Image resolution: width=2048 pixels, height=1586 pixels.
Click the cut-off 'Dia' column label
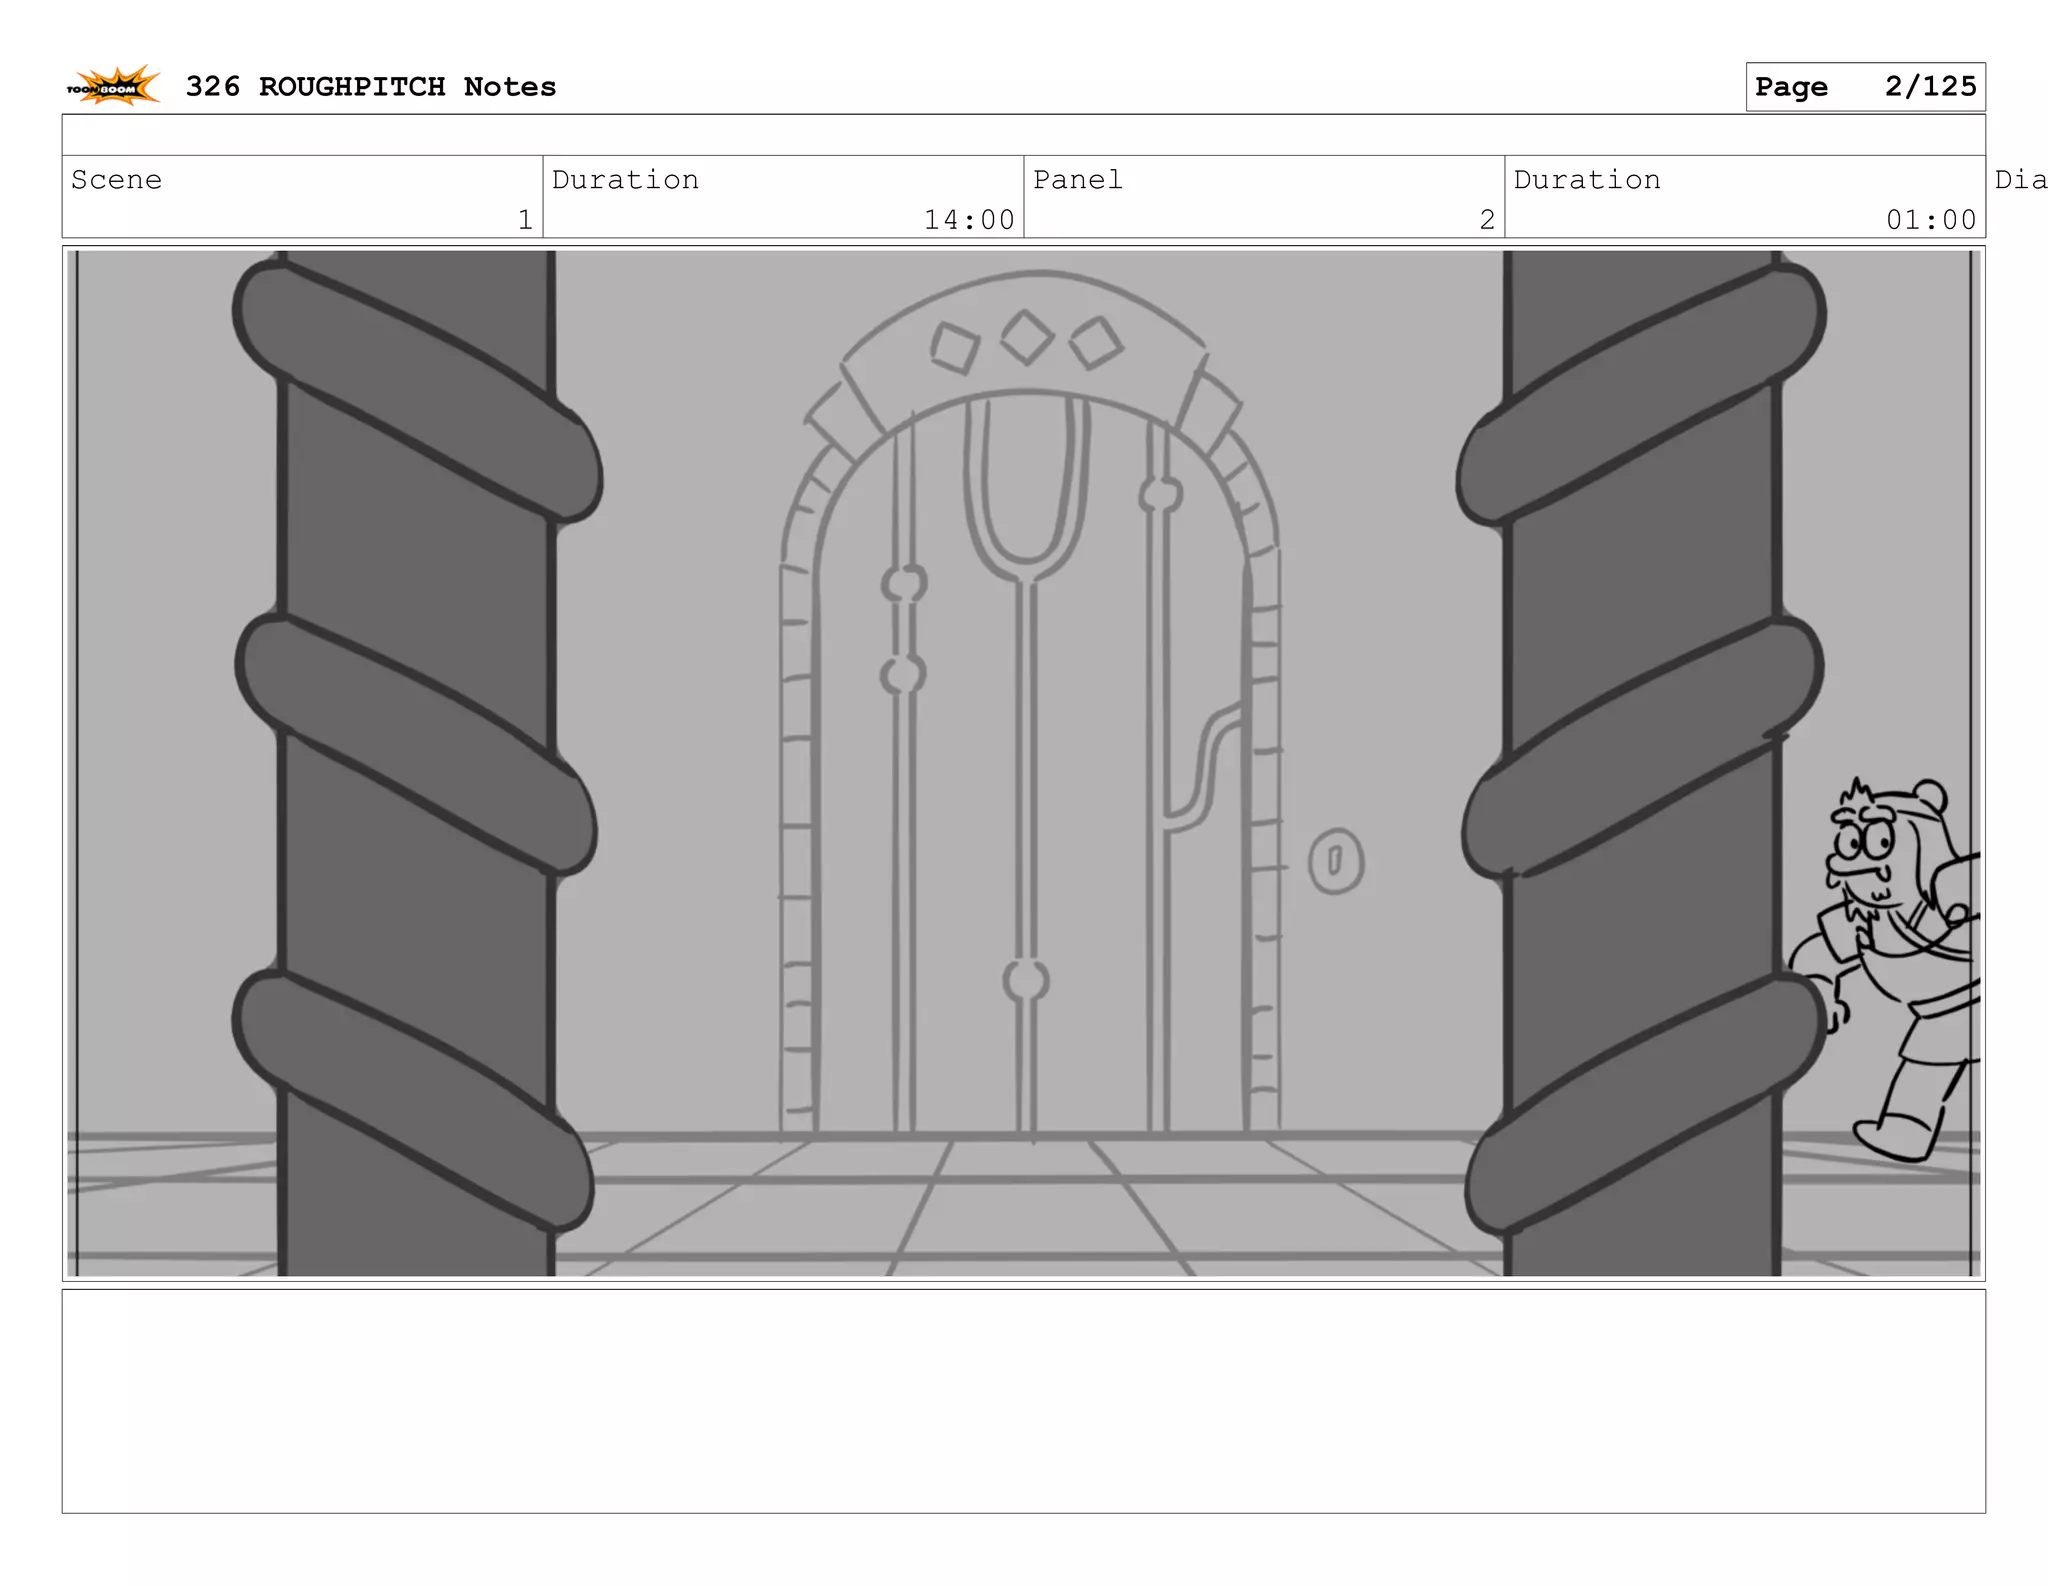[2020, 180]
